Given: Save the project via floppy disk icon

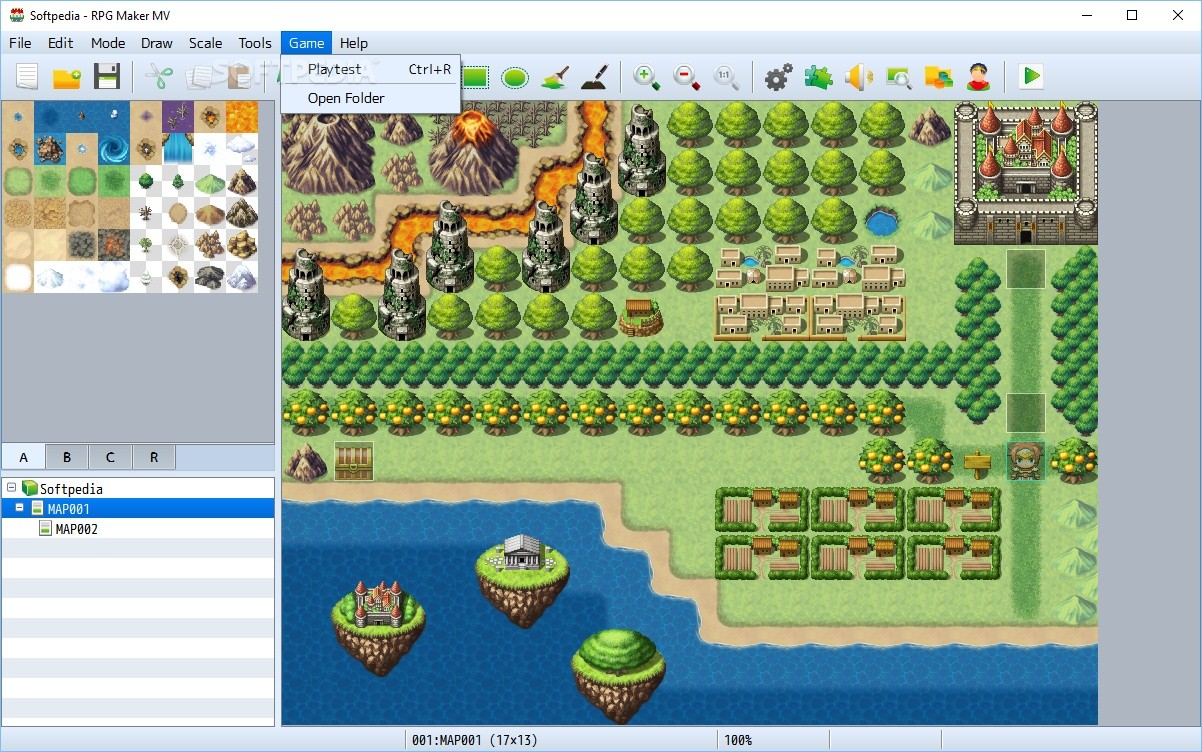Looking at the screenshot, I should pyautogui.click(x=107, y=76).
